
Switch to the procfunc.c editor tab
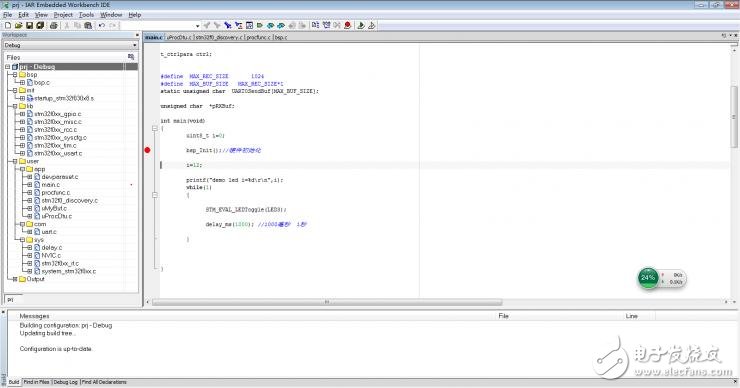(258, 37)
